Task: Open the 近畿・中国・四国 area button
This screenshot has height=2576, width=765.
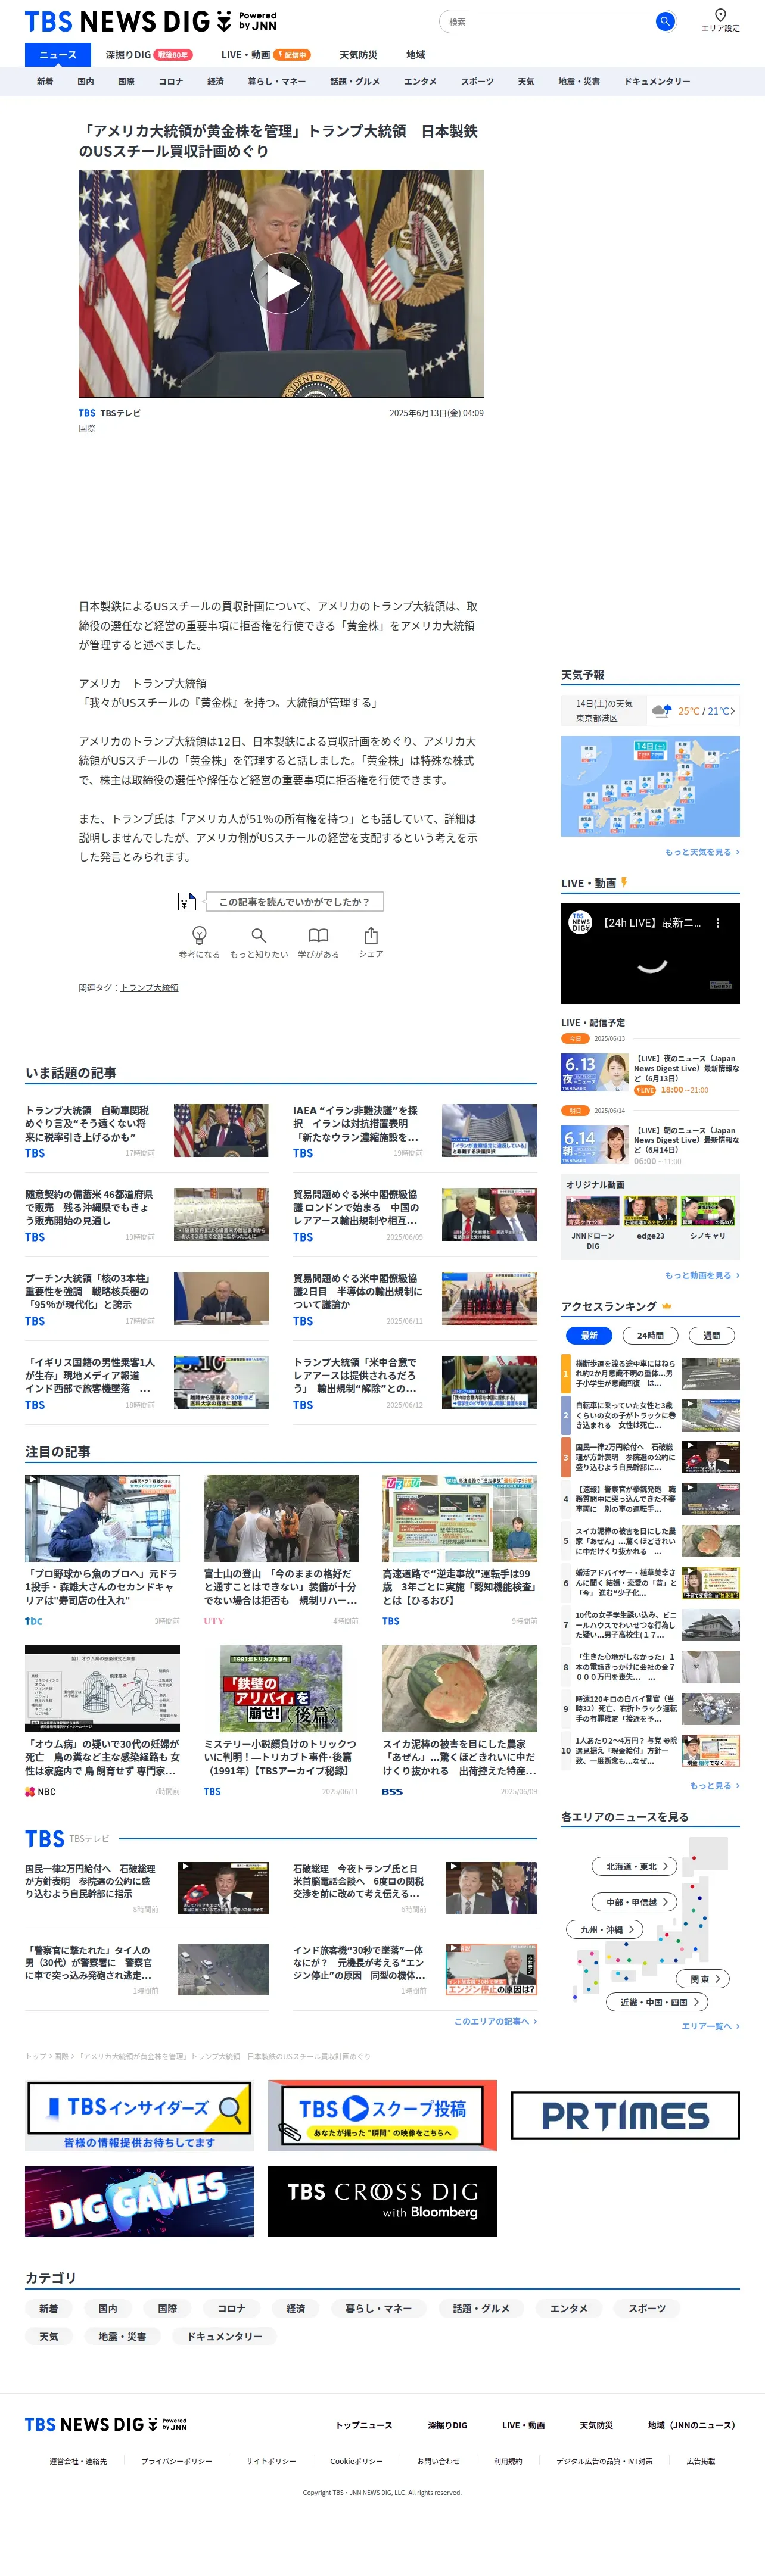Action: coord(658,2002)
